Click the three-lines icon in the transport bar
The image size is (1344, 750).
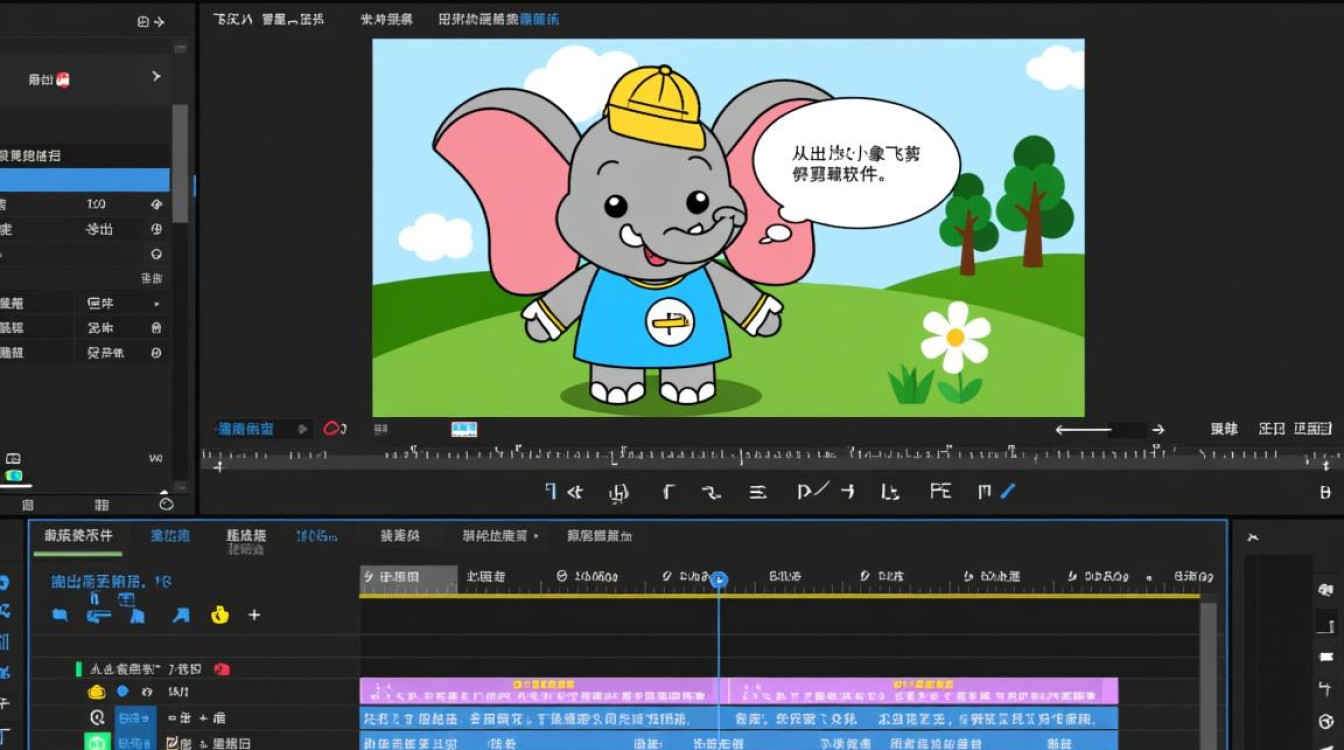[x=758, y=492]
